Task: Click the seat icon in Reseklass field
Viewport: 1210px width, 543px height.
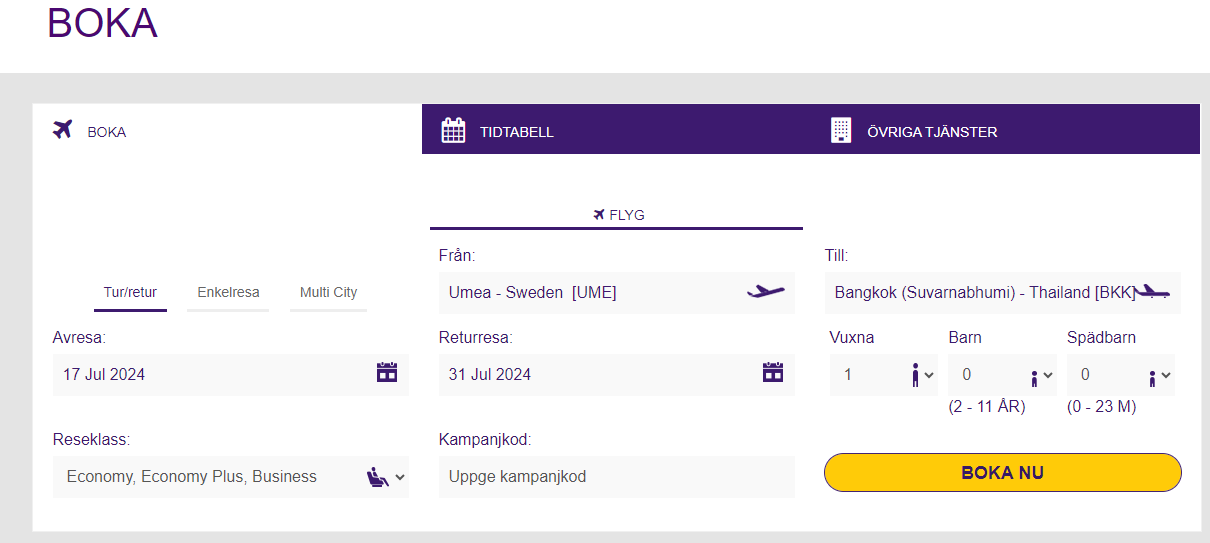Action: point(378,477)
